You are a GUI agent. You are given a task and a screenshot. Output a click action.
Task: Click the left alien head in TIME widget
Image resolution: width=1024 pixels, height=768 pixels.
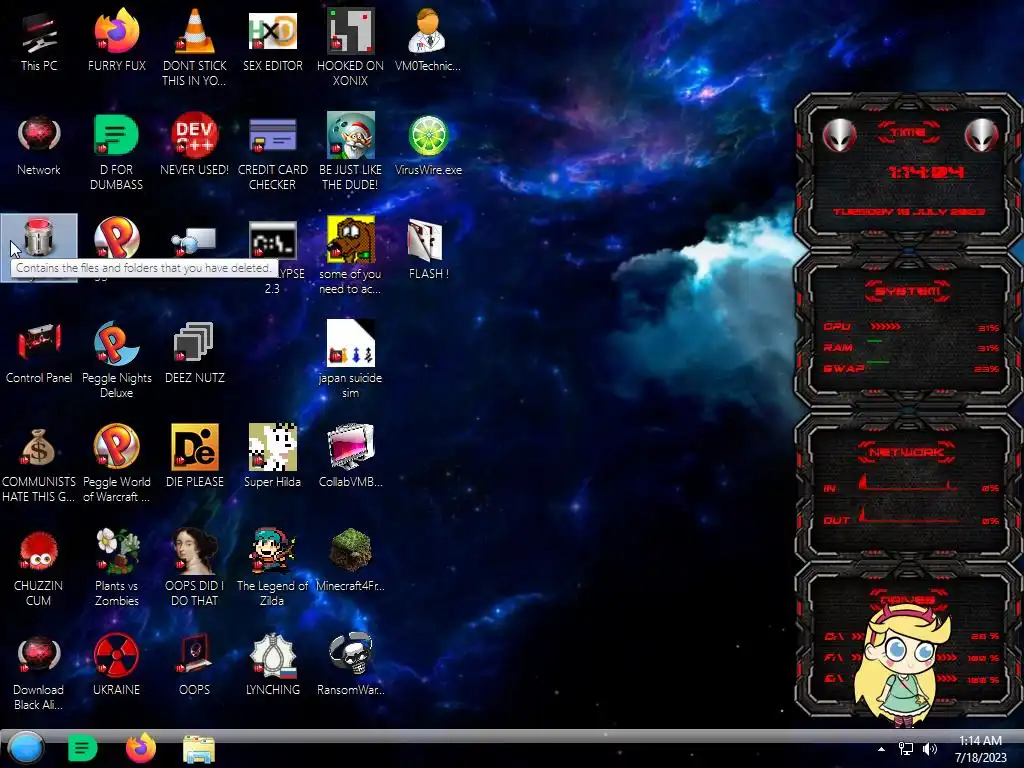(x=839, y=135)
